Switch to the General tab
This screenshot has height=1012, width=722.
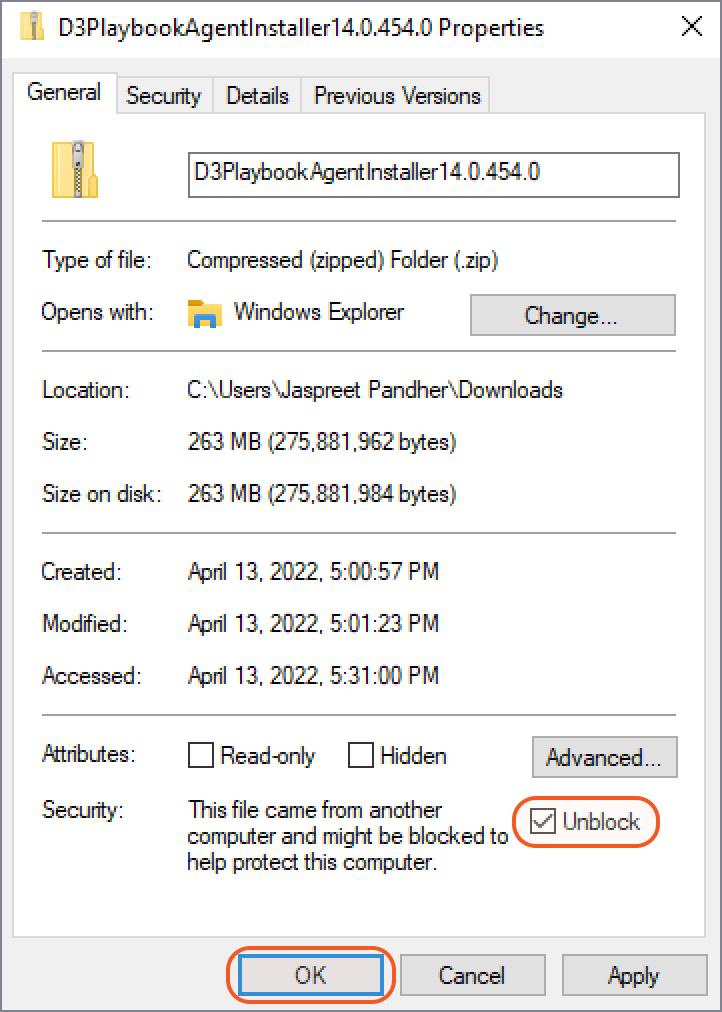point(64,93)
